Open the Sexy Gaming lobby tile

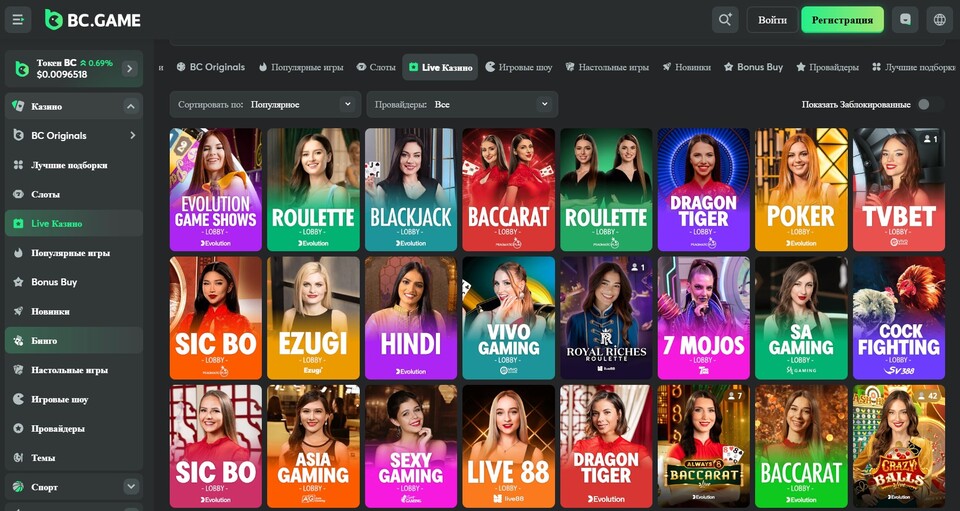point(411,446)
